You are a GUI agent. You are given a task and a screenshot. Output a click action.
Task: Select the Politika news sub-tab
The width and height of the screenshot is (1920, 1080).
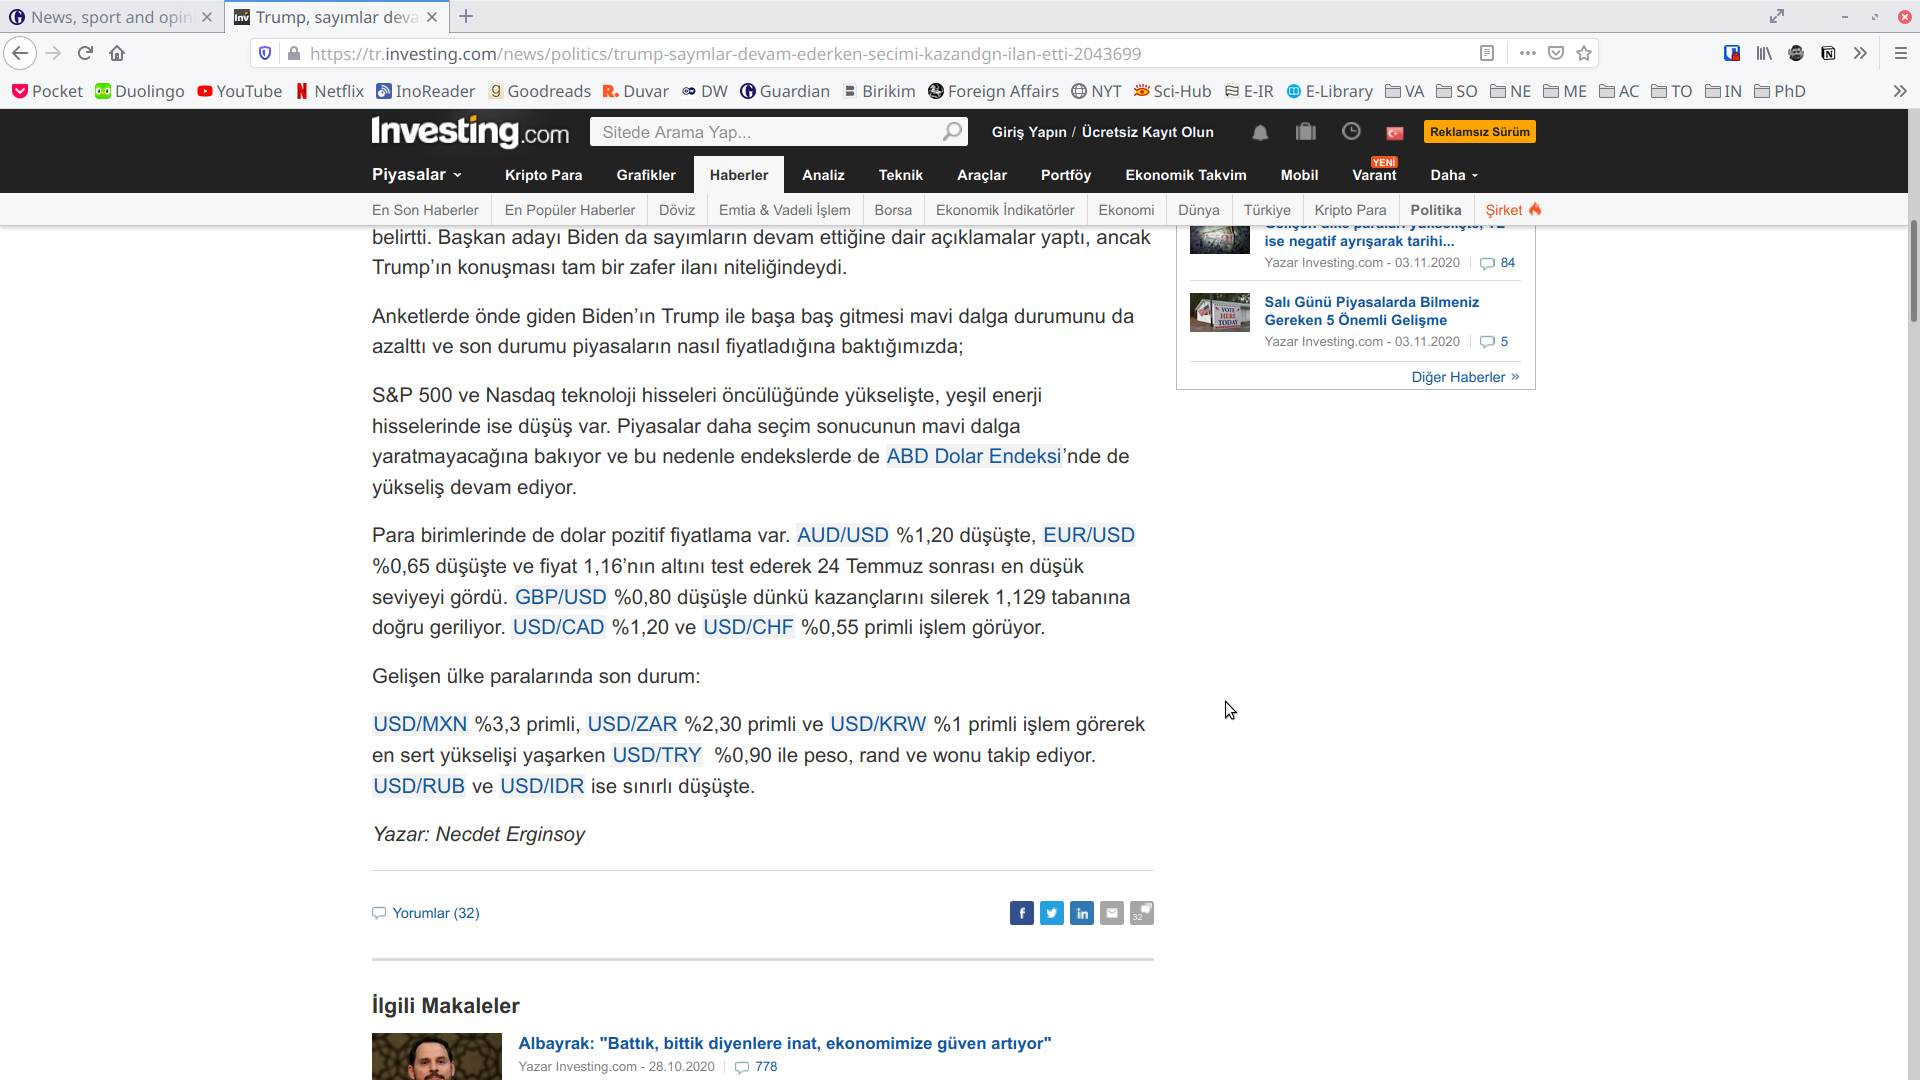click(x=1436, y=210)
